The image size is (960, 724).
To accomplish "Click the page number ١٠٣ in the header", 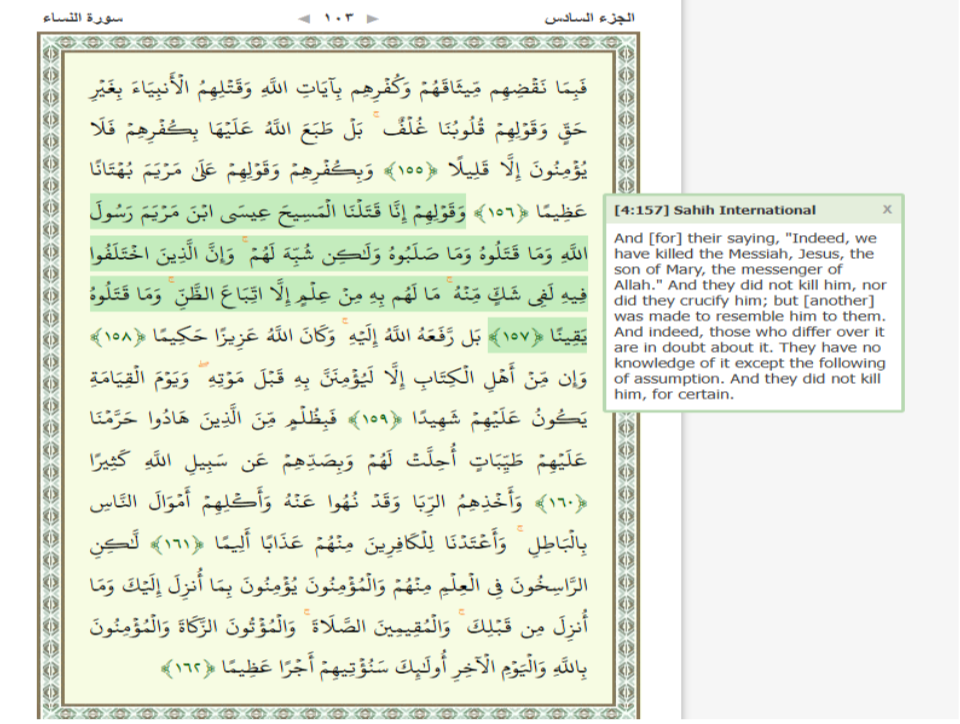I will click(x=339, y=18).
